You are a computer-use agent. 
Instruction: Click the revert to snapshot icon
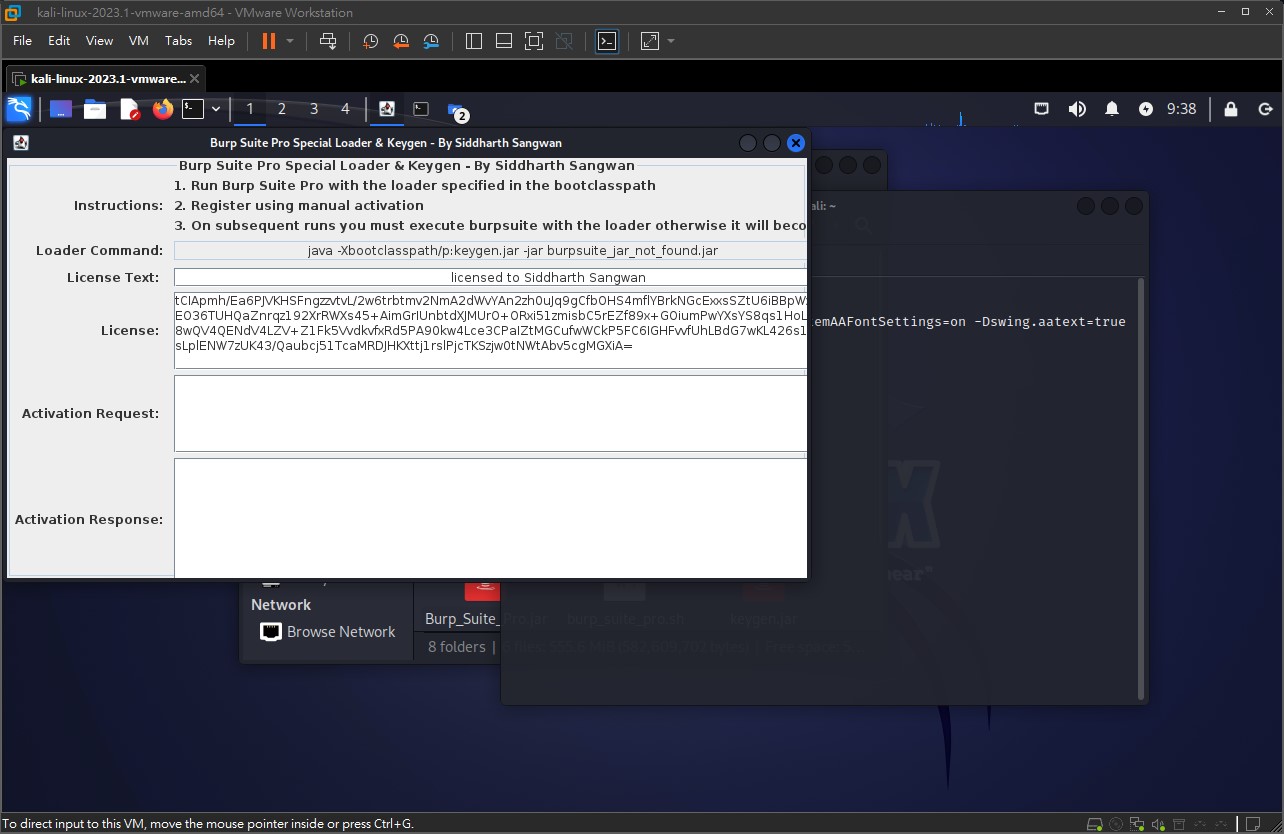[401, 41]
